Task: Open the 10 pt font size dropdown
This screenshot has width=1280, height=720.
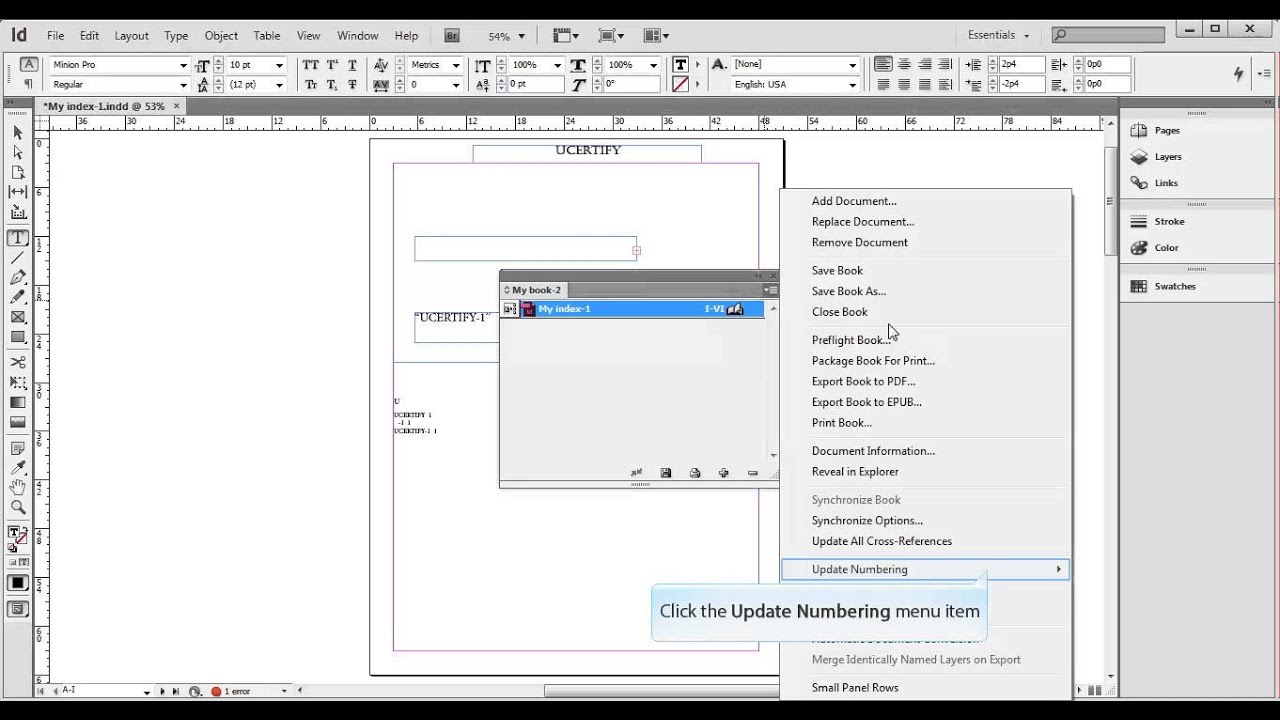Action: tap(279, 65)
